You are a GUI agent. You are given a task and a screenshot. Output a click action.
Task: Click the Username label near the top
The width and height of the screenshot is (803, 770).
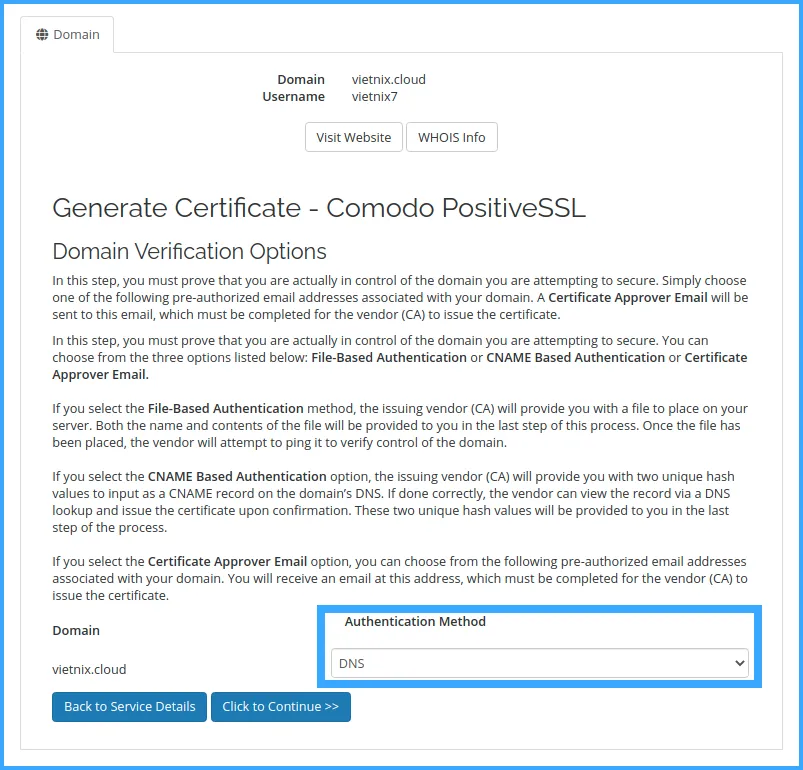[x=293, y=96]
